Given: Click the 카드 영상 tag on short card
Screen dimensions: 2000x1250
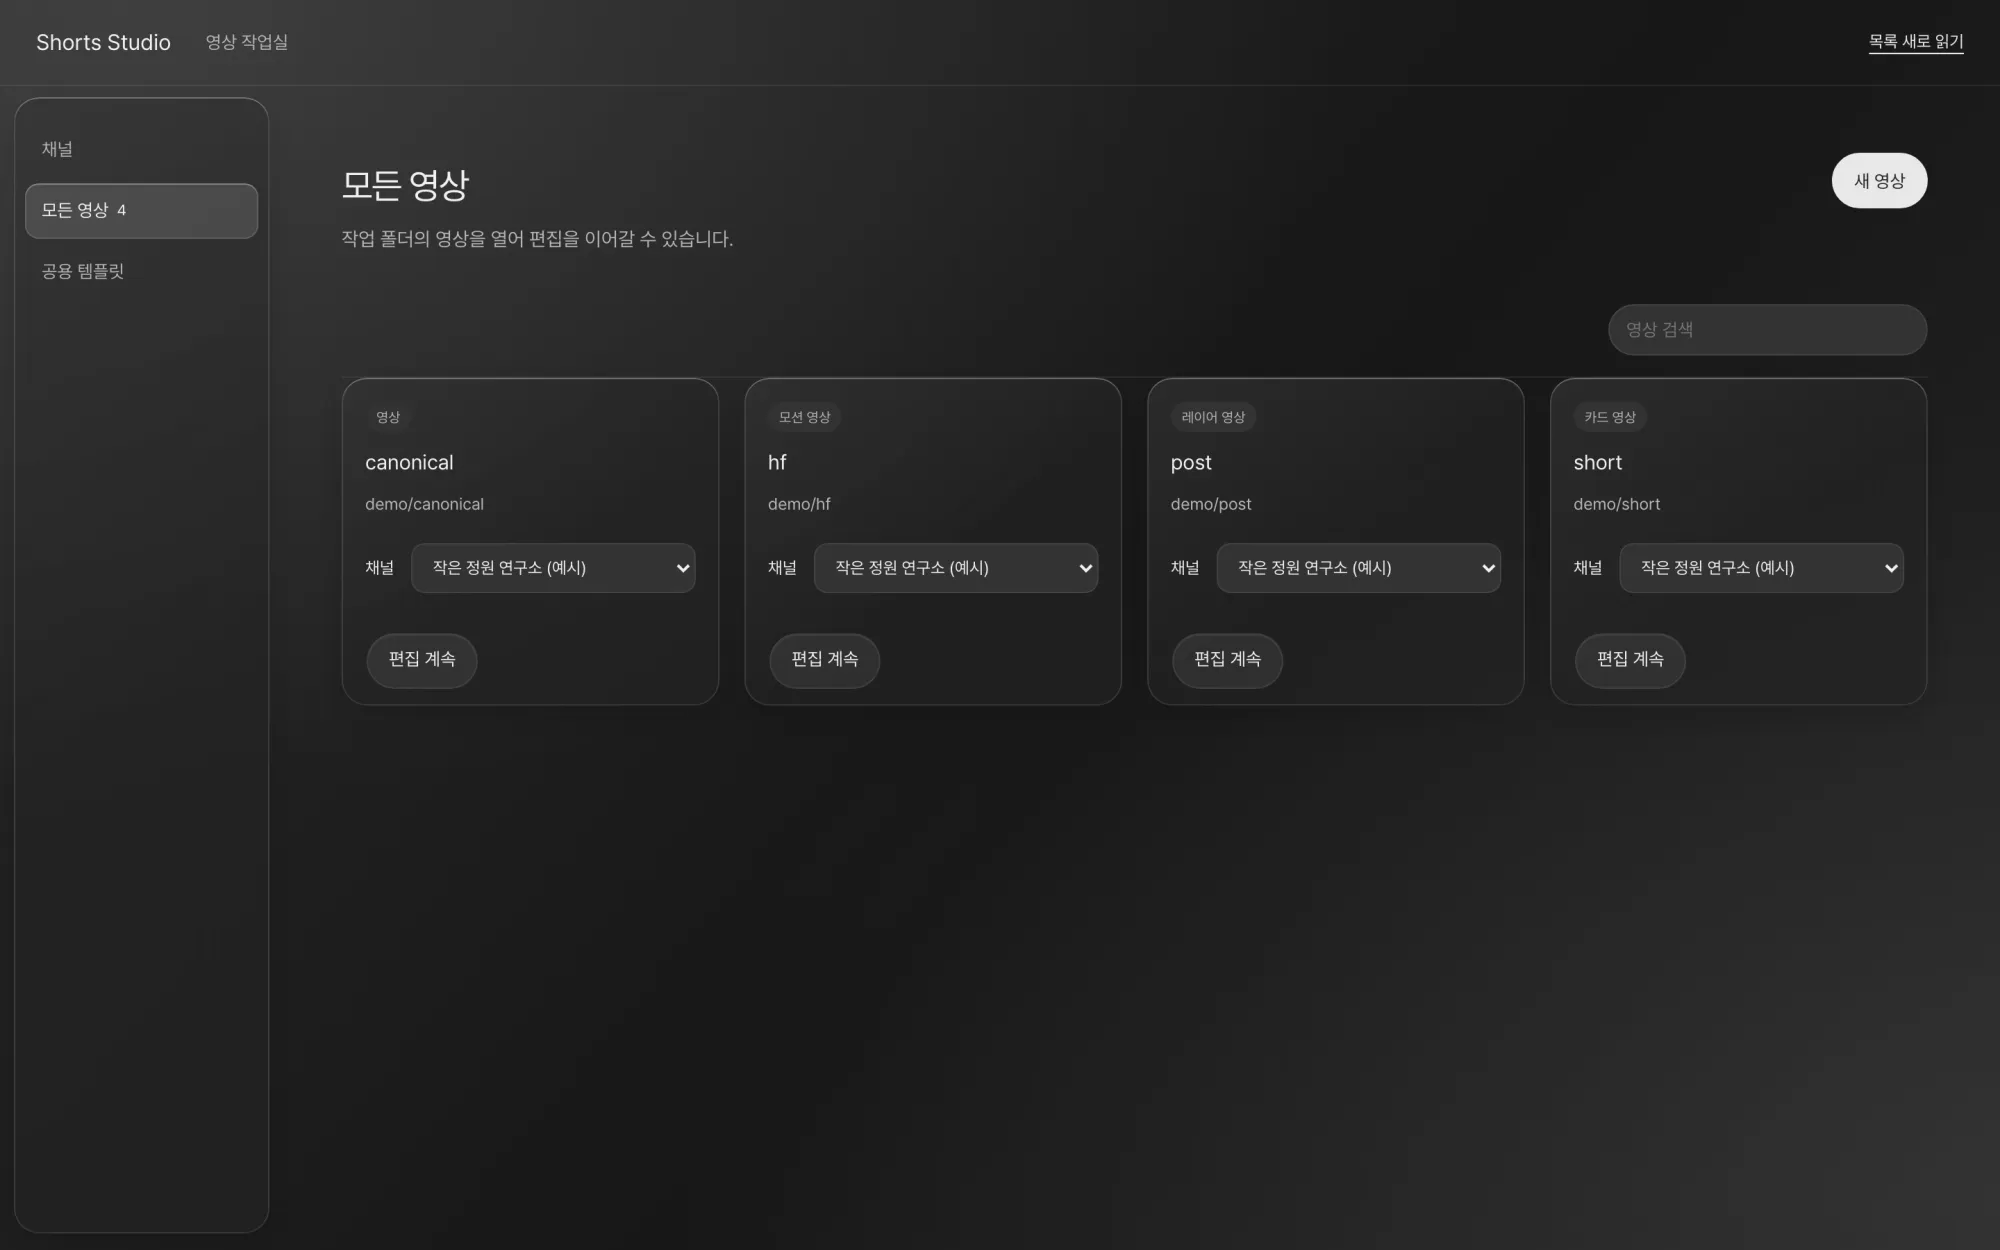Looking at the screenshot, I should click(x=1610, y=417).
